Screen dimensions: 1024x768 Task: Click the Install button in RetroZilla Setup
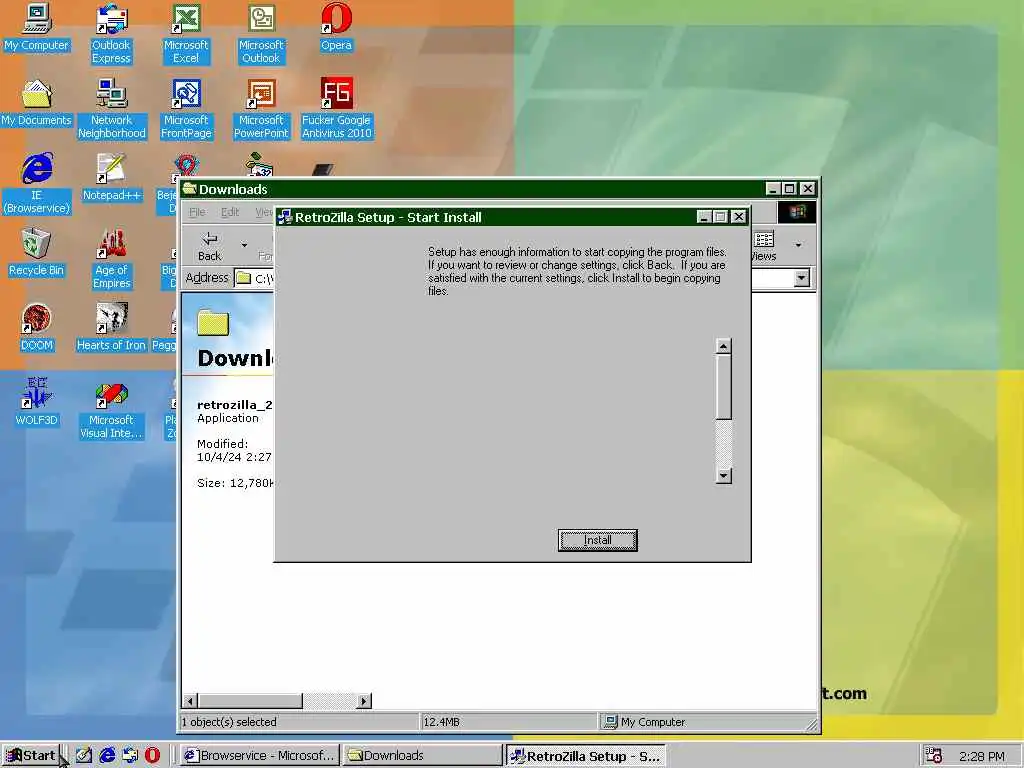click(x=598, y=540)
